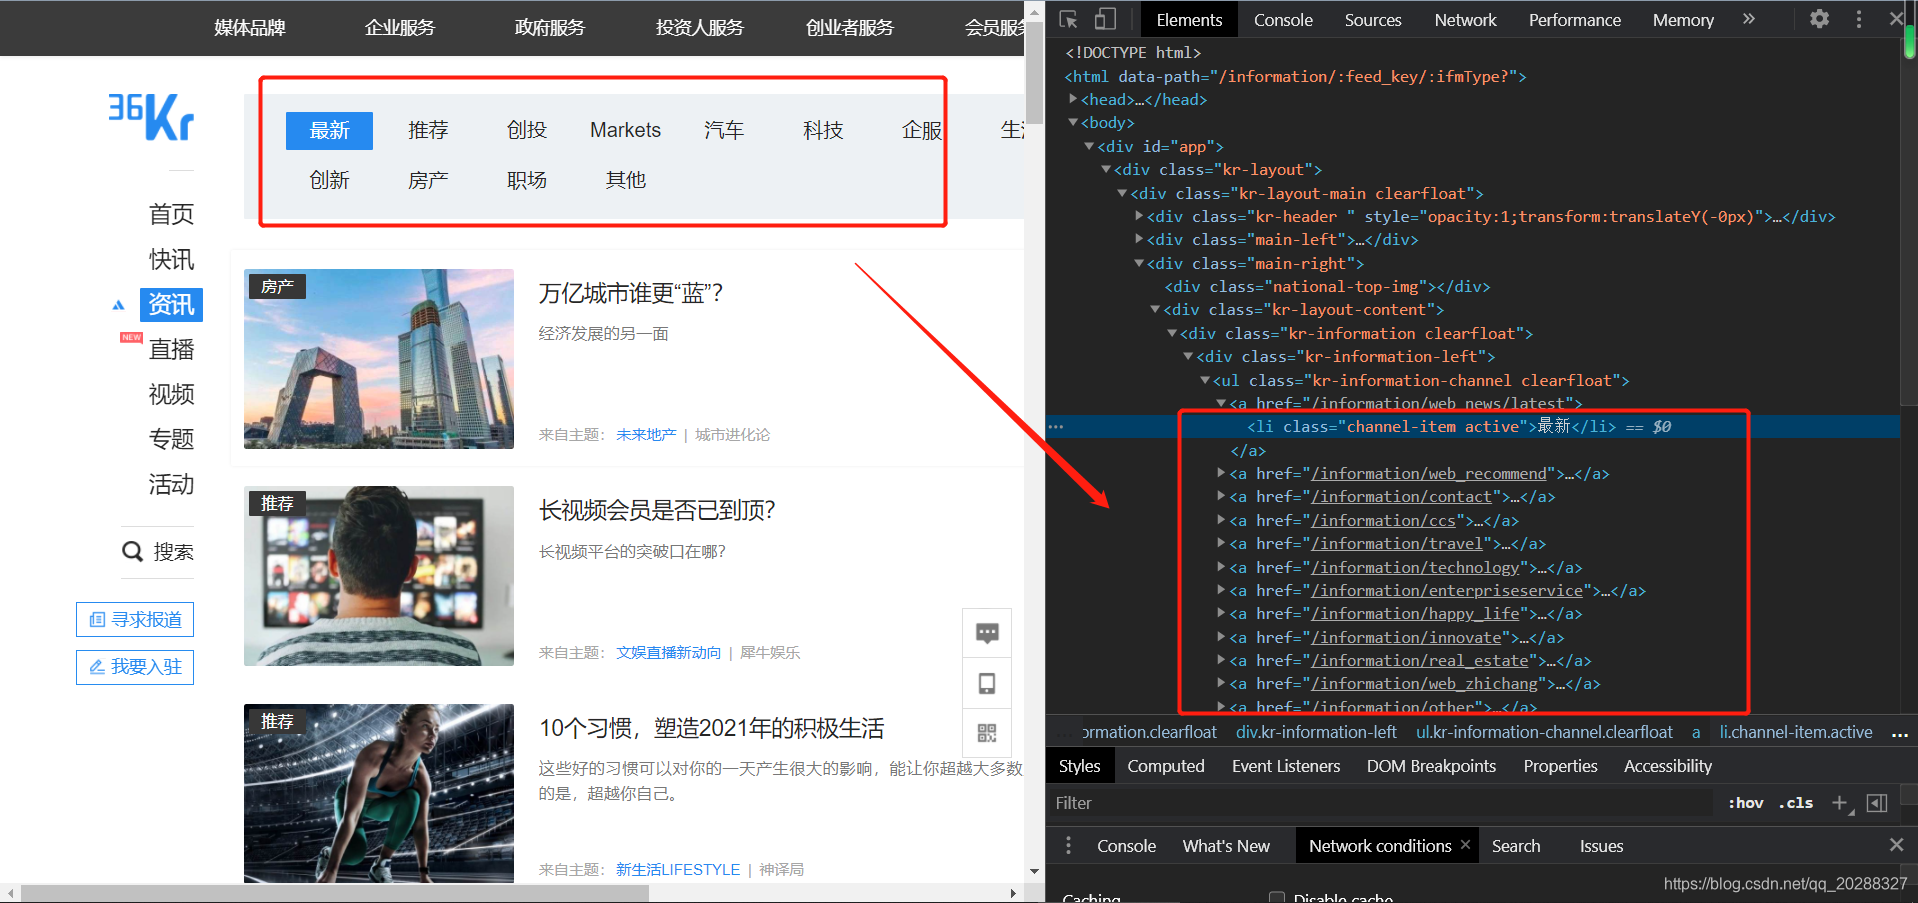Open 投资人服务 in top navigation

pos(700,28)
